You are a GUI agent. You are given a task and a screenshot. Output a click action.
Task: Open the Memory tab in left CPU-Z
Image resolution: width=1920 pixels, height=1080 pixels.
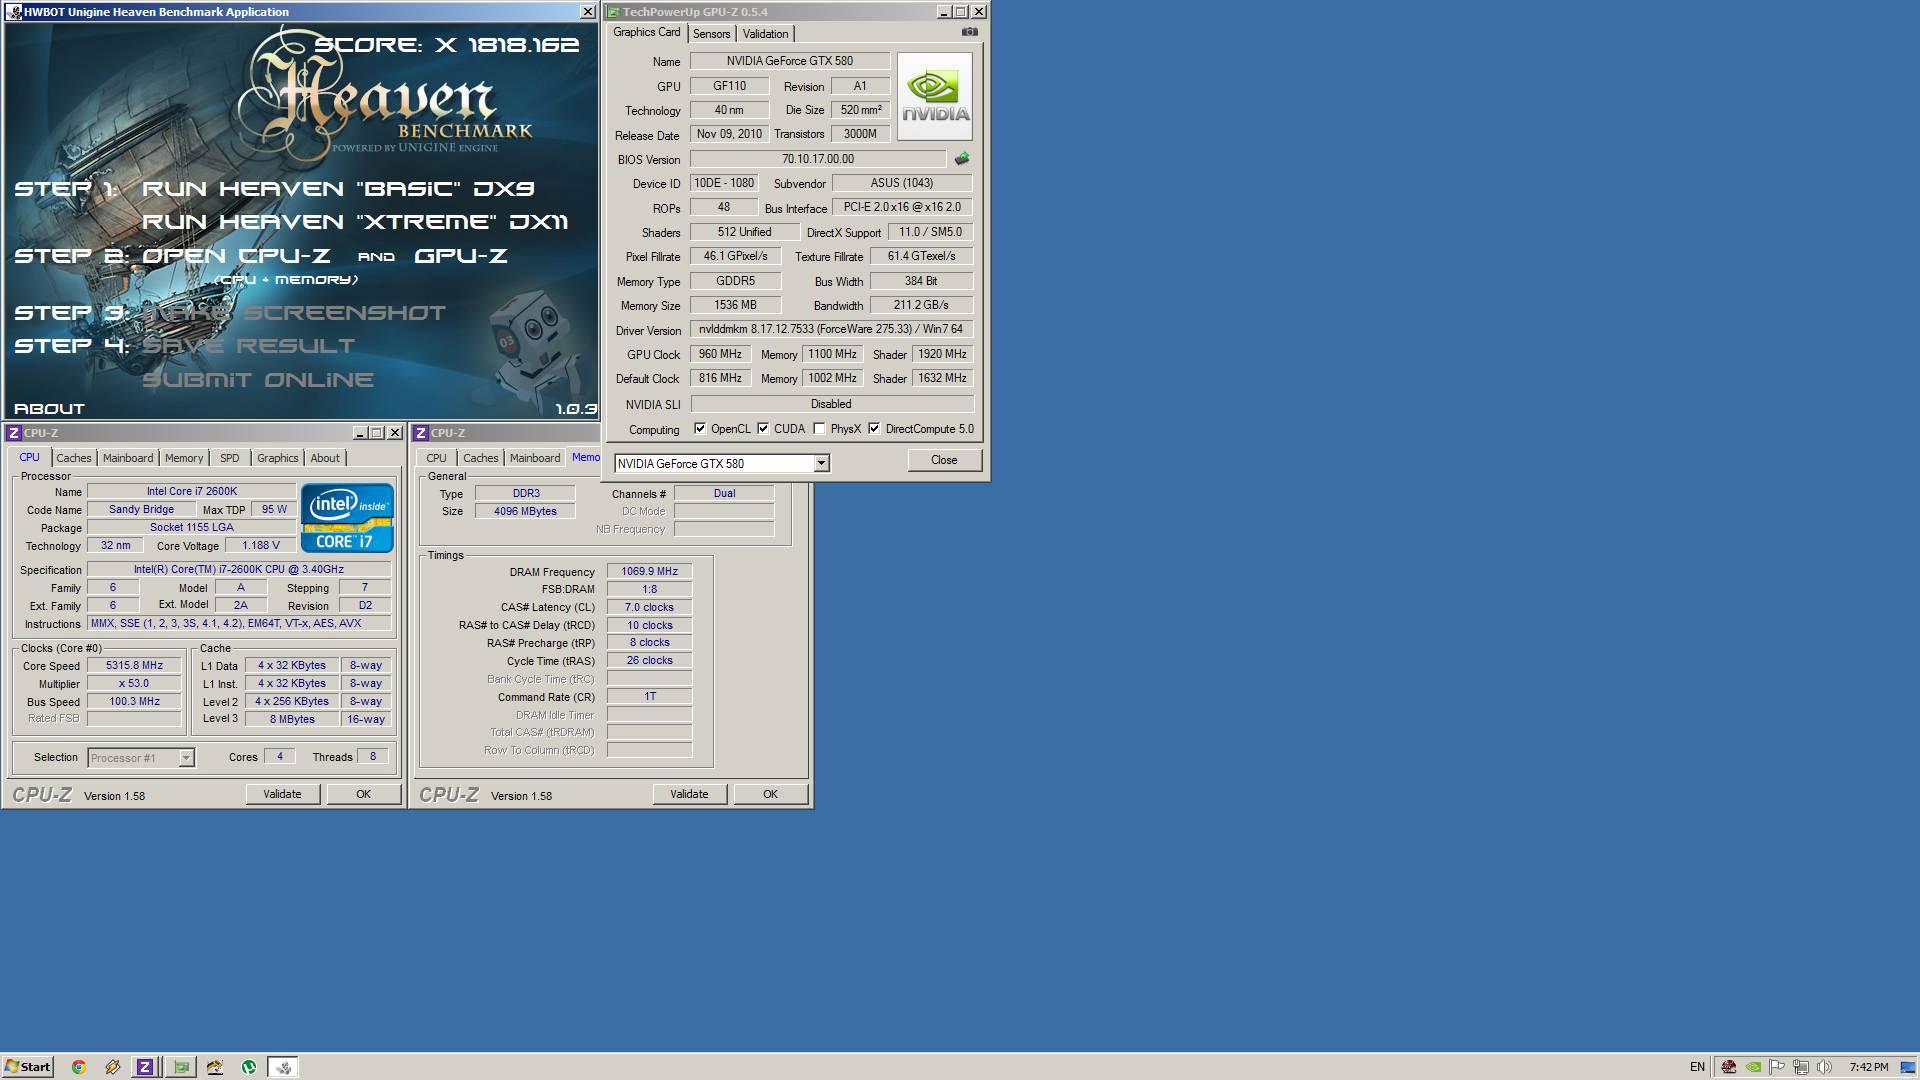click(x=184, y=458)
